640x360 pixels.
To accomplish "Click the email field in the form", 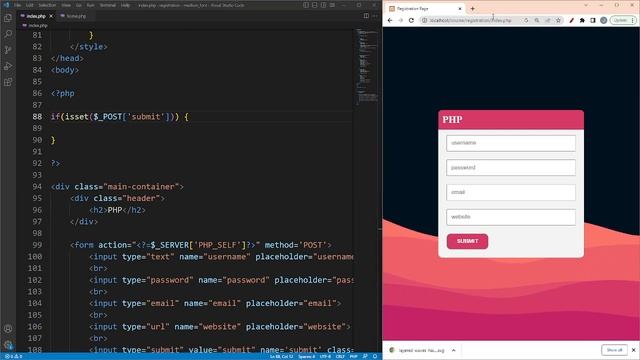I will 511,192.
